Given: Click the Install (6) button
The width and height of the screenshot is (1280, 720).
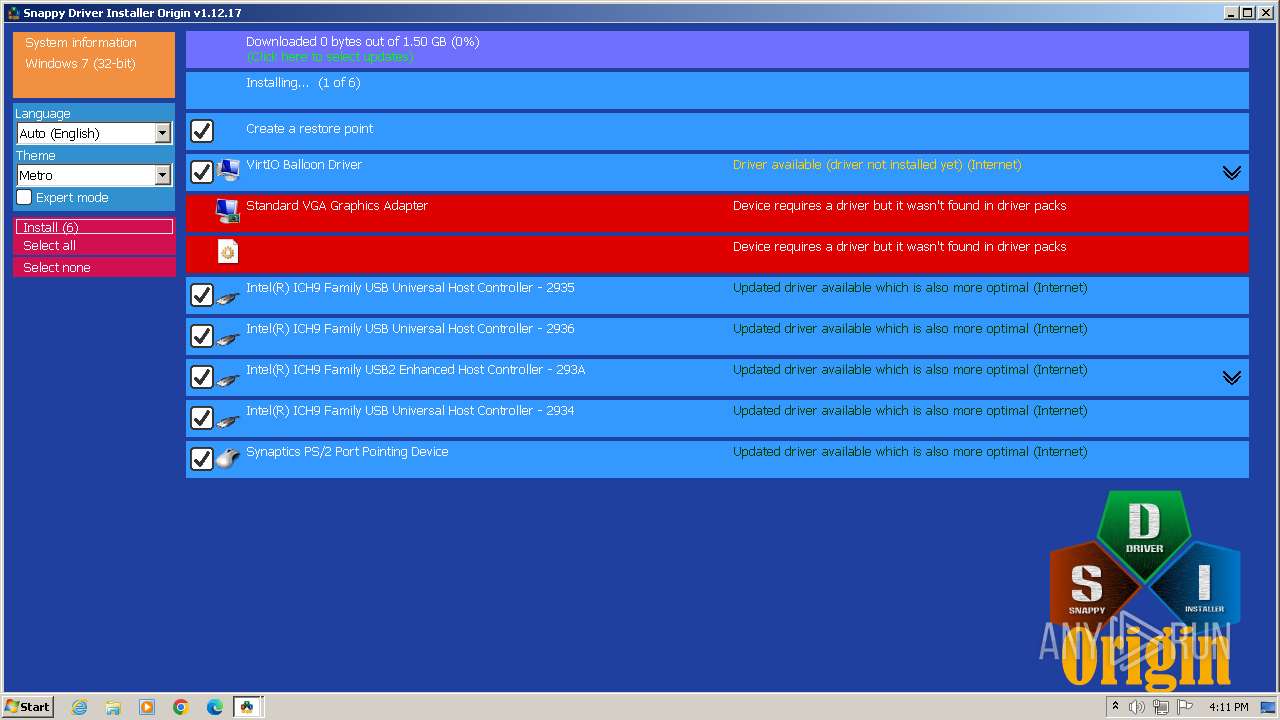Looking at the screenshot, I should click(x=94, y=227).
